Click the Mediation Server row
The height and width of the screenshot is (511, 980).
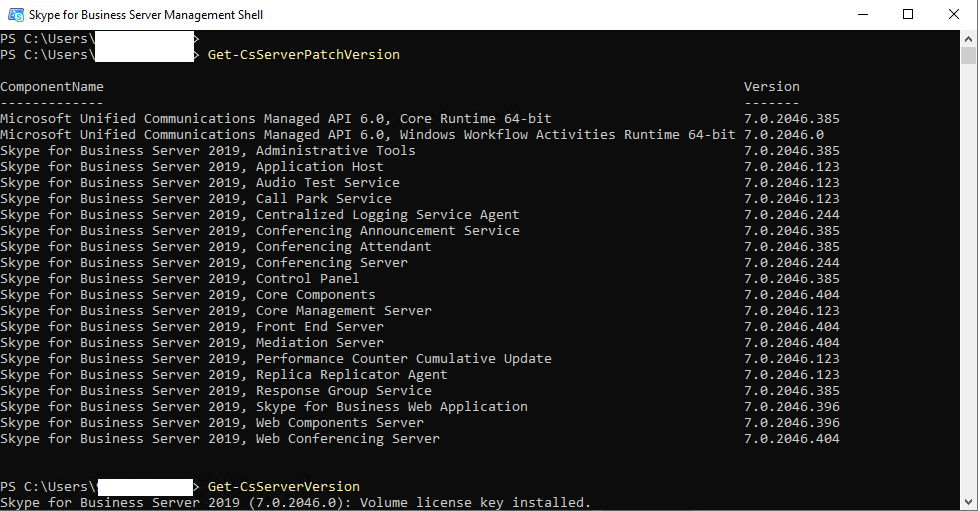[420, 343]
